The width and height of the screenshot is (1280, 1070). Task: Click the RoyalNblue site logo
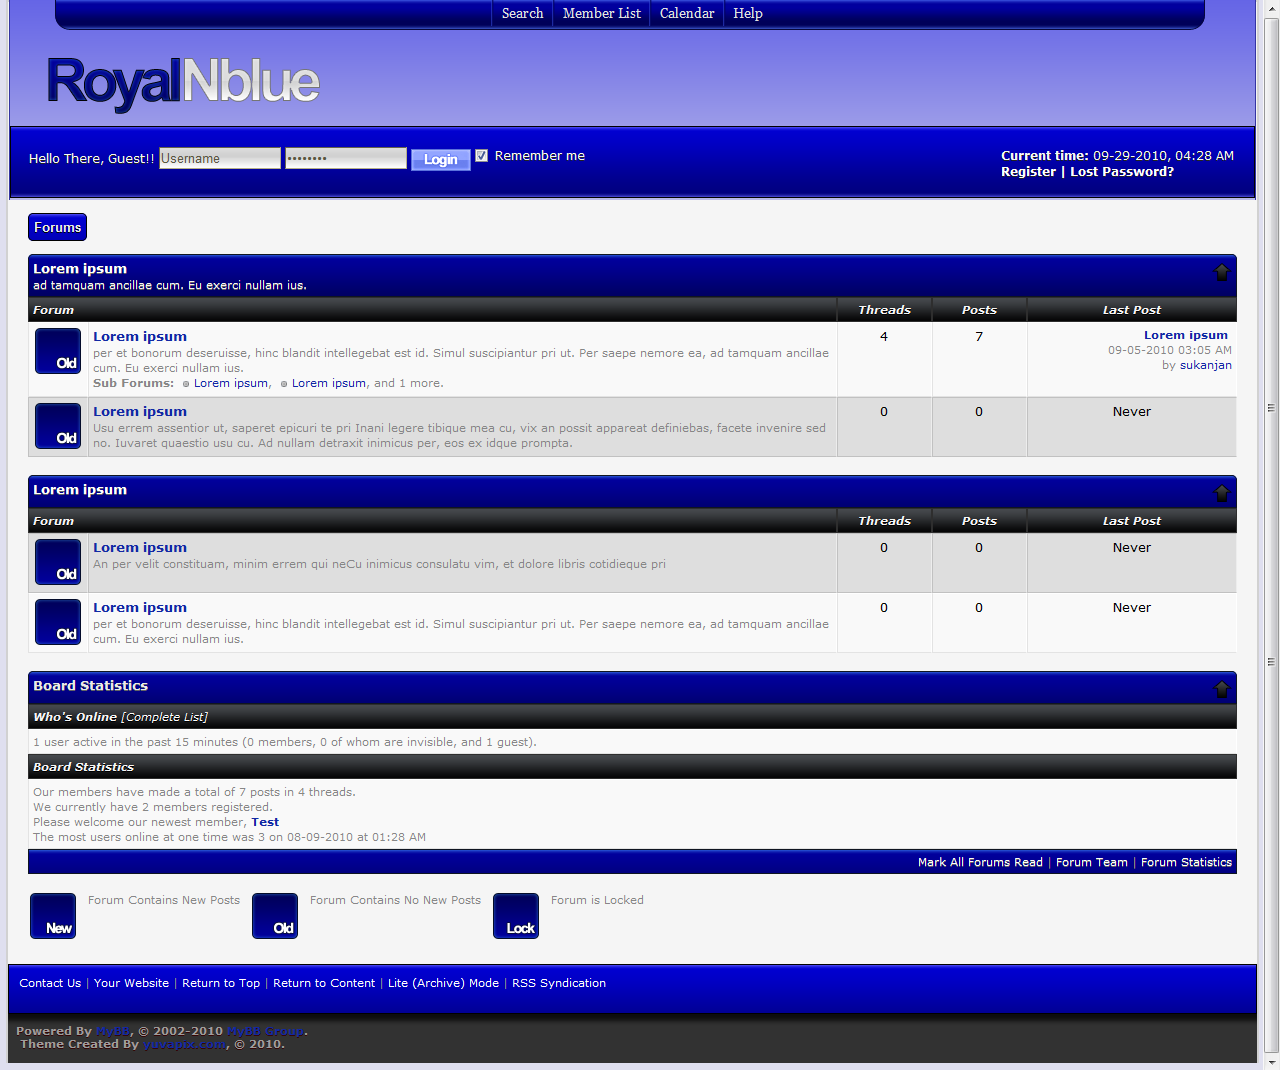tap(182, 82)
